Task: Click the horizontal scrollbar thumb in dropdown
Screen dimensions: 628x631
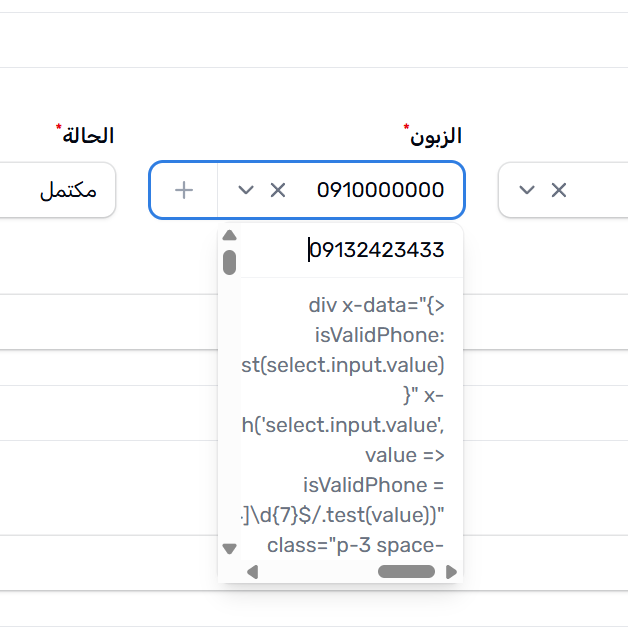Action: coord(406,572)
